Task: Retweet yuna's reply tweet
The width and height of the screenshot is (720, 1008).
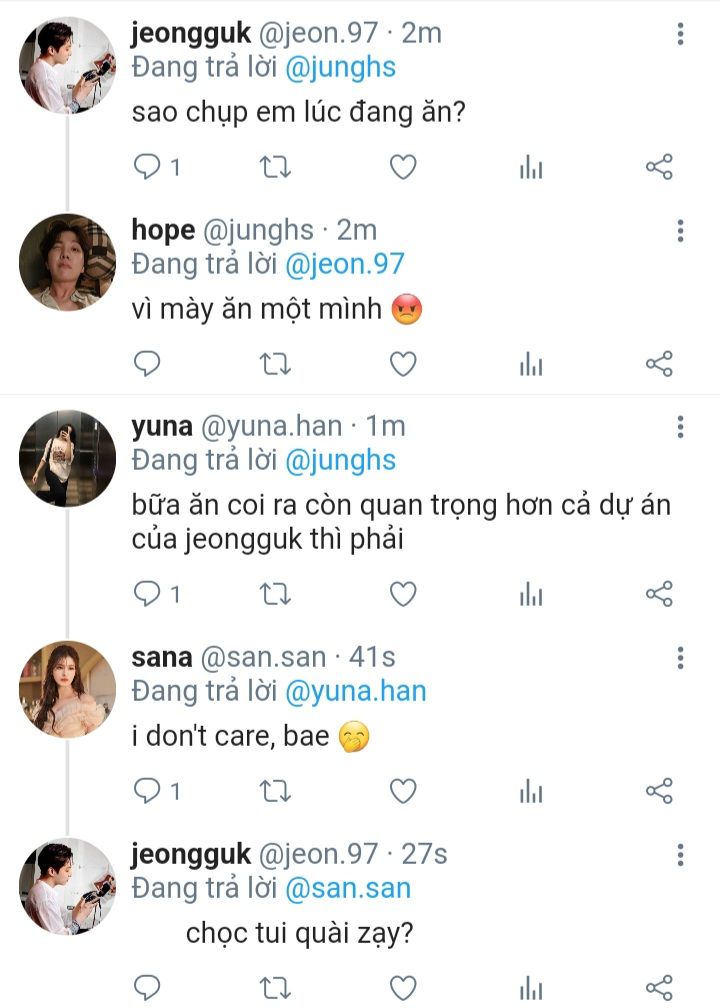Action: coord(274,594)
